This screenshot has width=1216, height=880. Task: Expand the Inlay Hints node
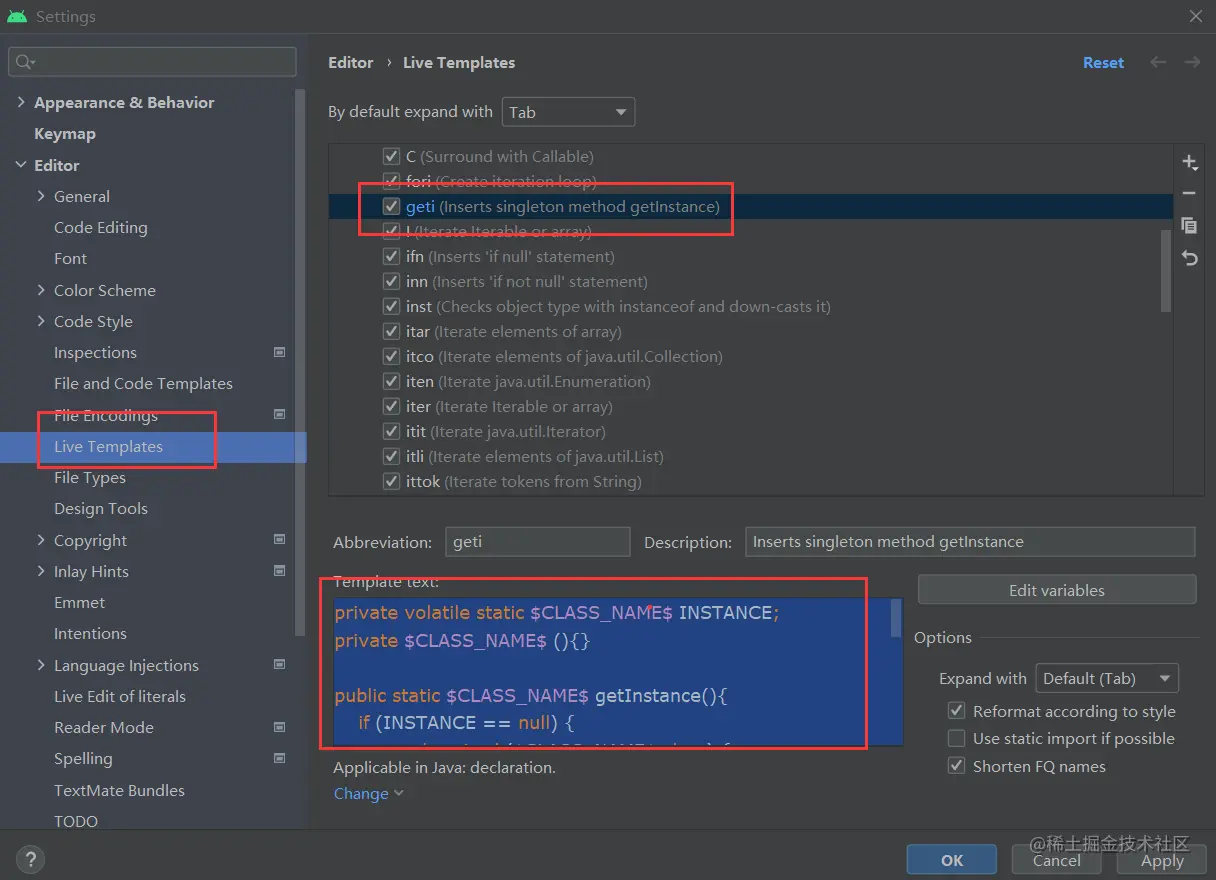point(41,571)
